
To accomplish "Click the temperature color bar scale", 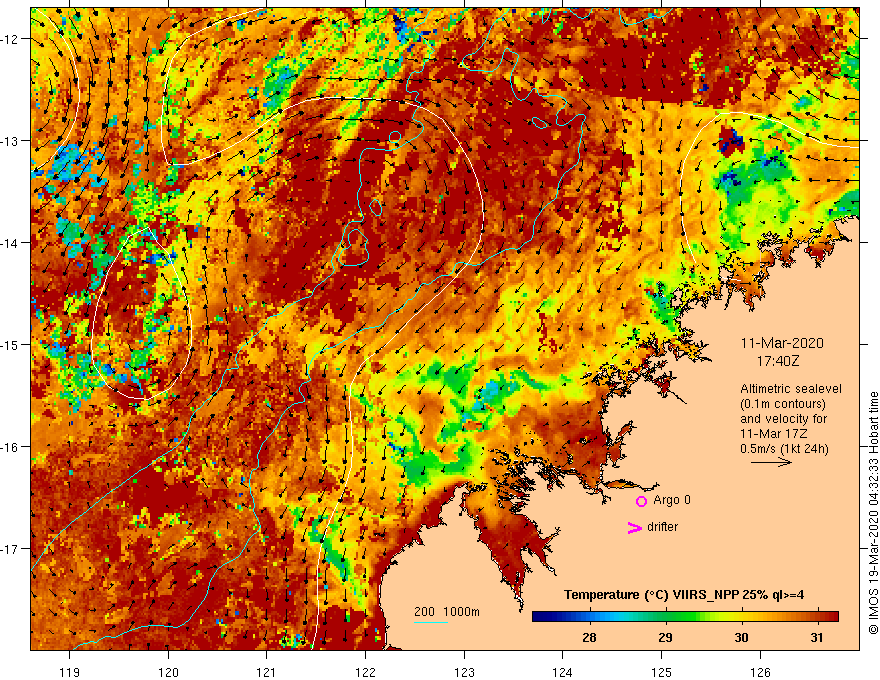I will (x=685, y=617).
